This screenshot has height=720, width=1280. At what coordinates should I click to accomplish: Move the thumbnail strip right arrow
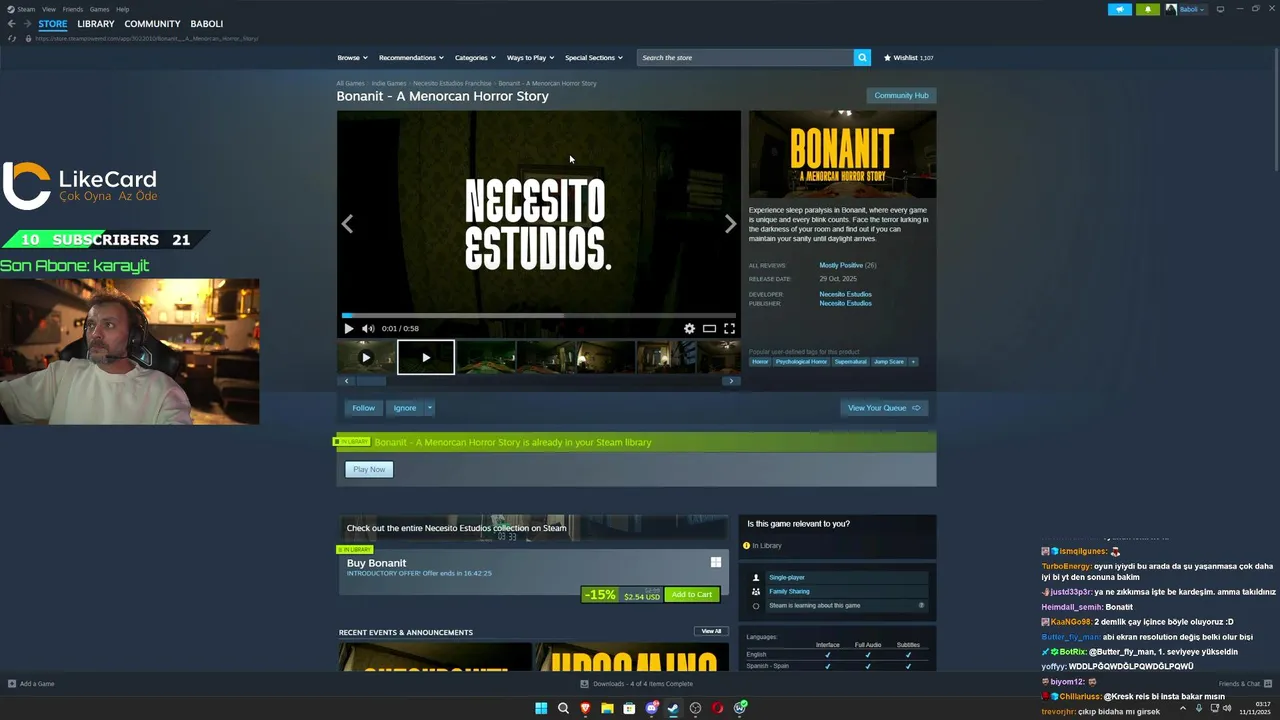click(731, 381)
